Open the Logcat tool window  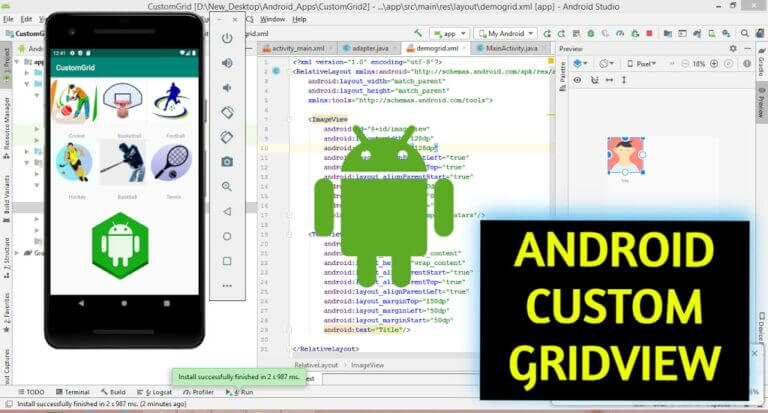tap(154, 392)
